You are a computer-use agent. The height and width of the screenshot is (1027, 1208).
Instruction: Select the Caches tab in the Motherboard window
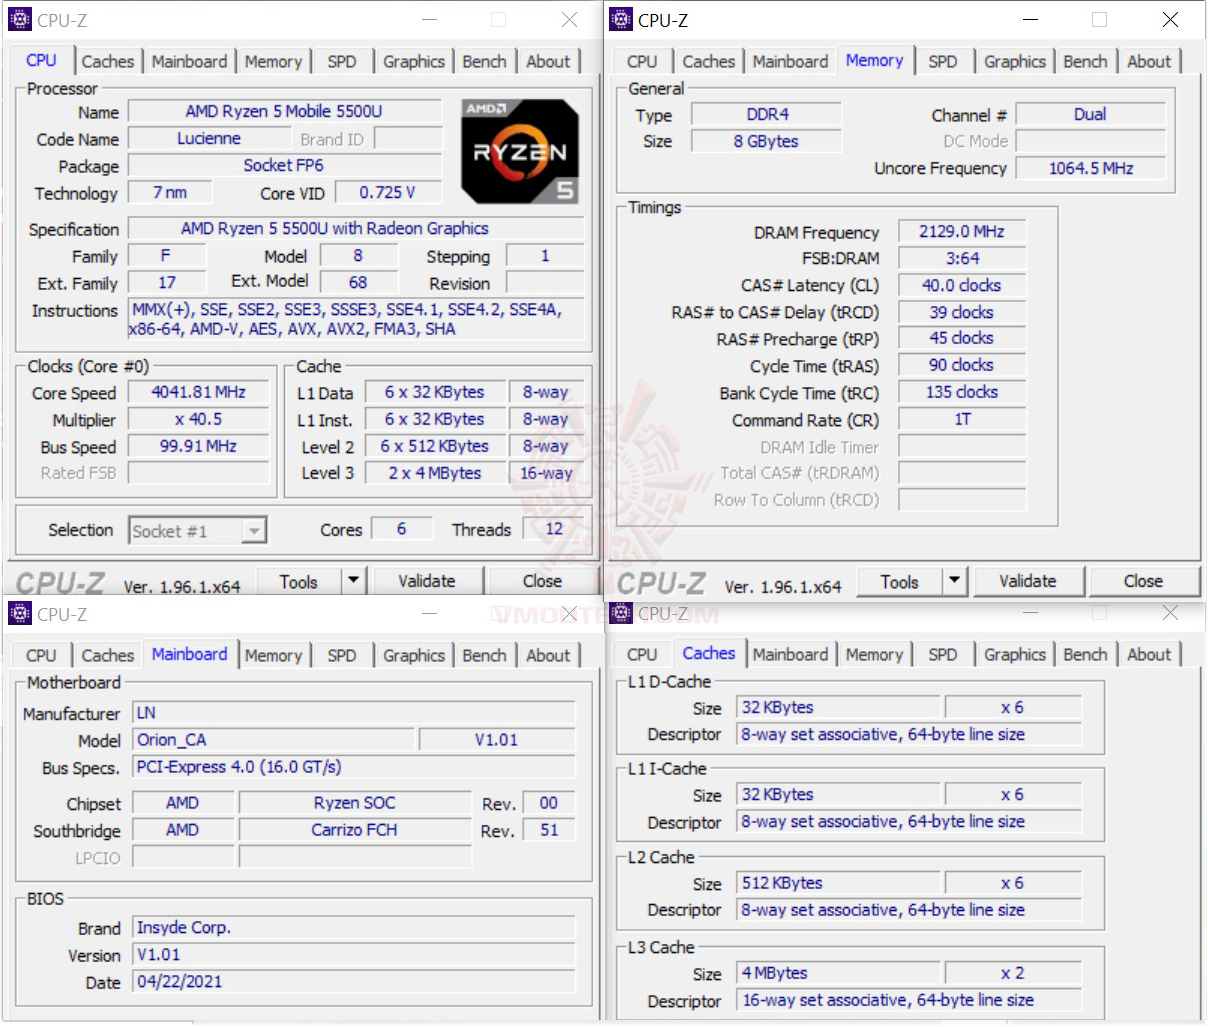click(x=108, y=655)
